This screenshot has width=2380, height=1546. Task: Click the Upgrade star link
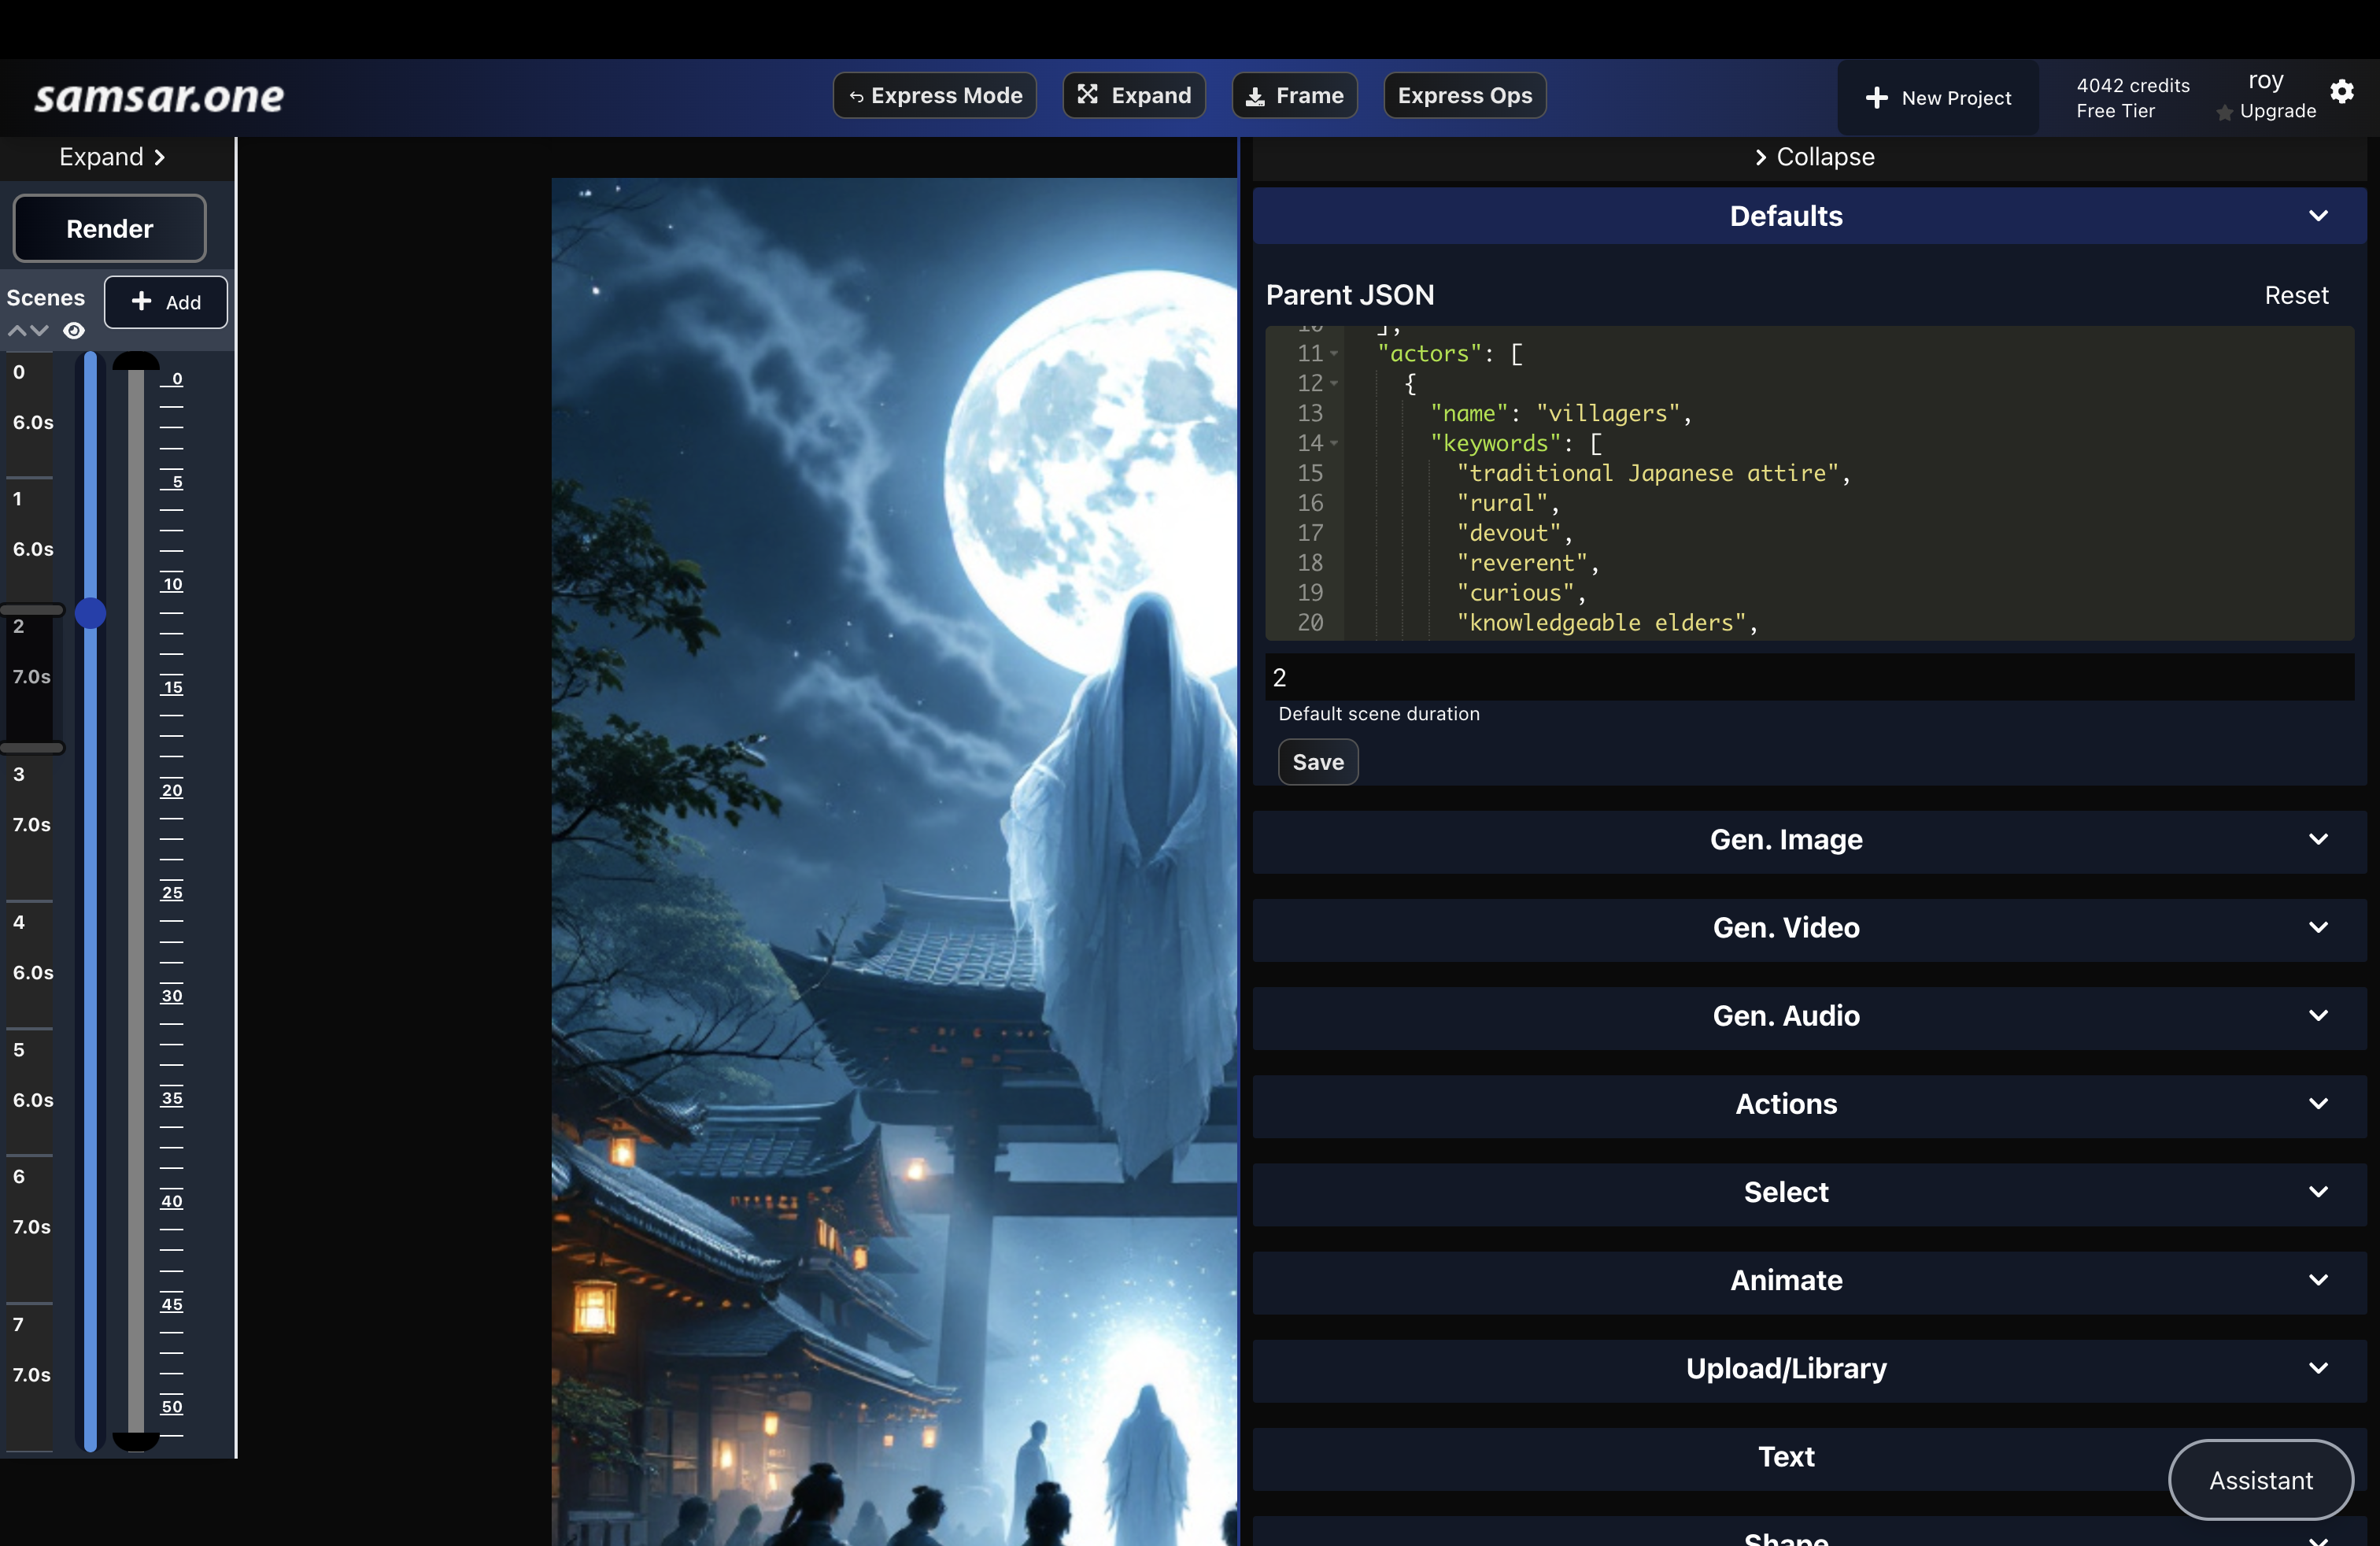[x=2266, y=111]
